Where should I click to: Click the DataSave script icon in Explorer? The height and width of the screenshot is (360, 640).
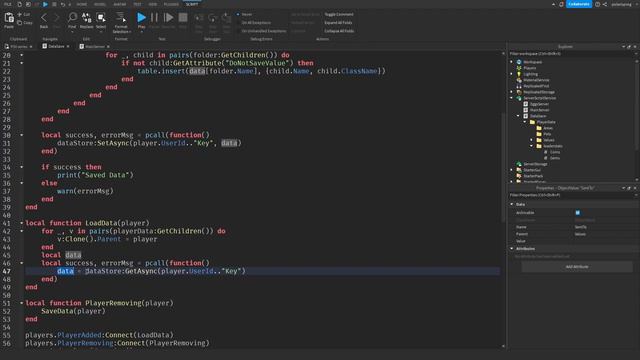point(526,116)
